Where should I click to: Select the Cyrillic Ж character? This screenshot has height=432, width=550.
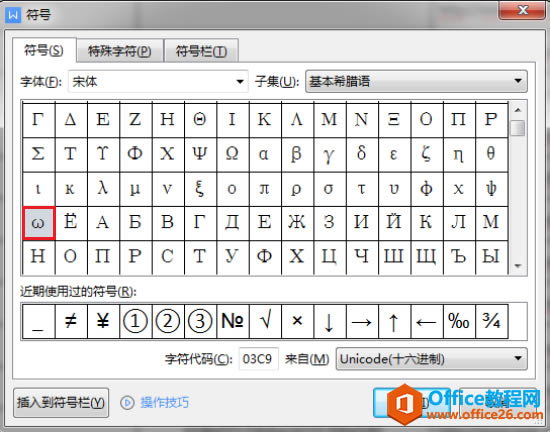pyautogui.click(x=297, y=223)
